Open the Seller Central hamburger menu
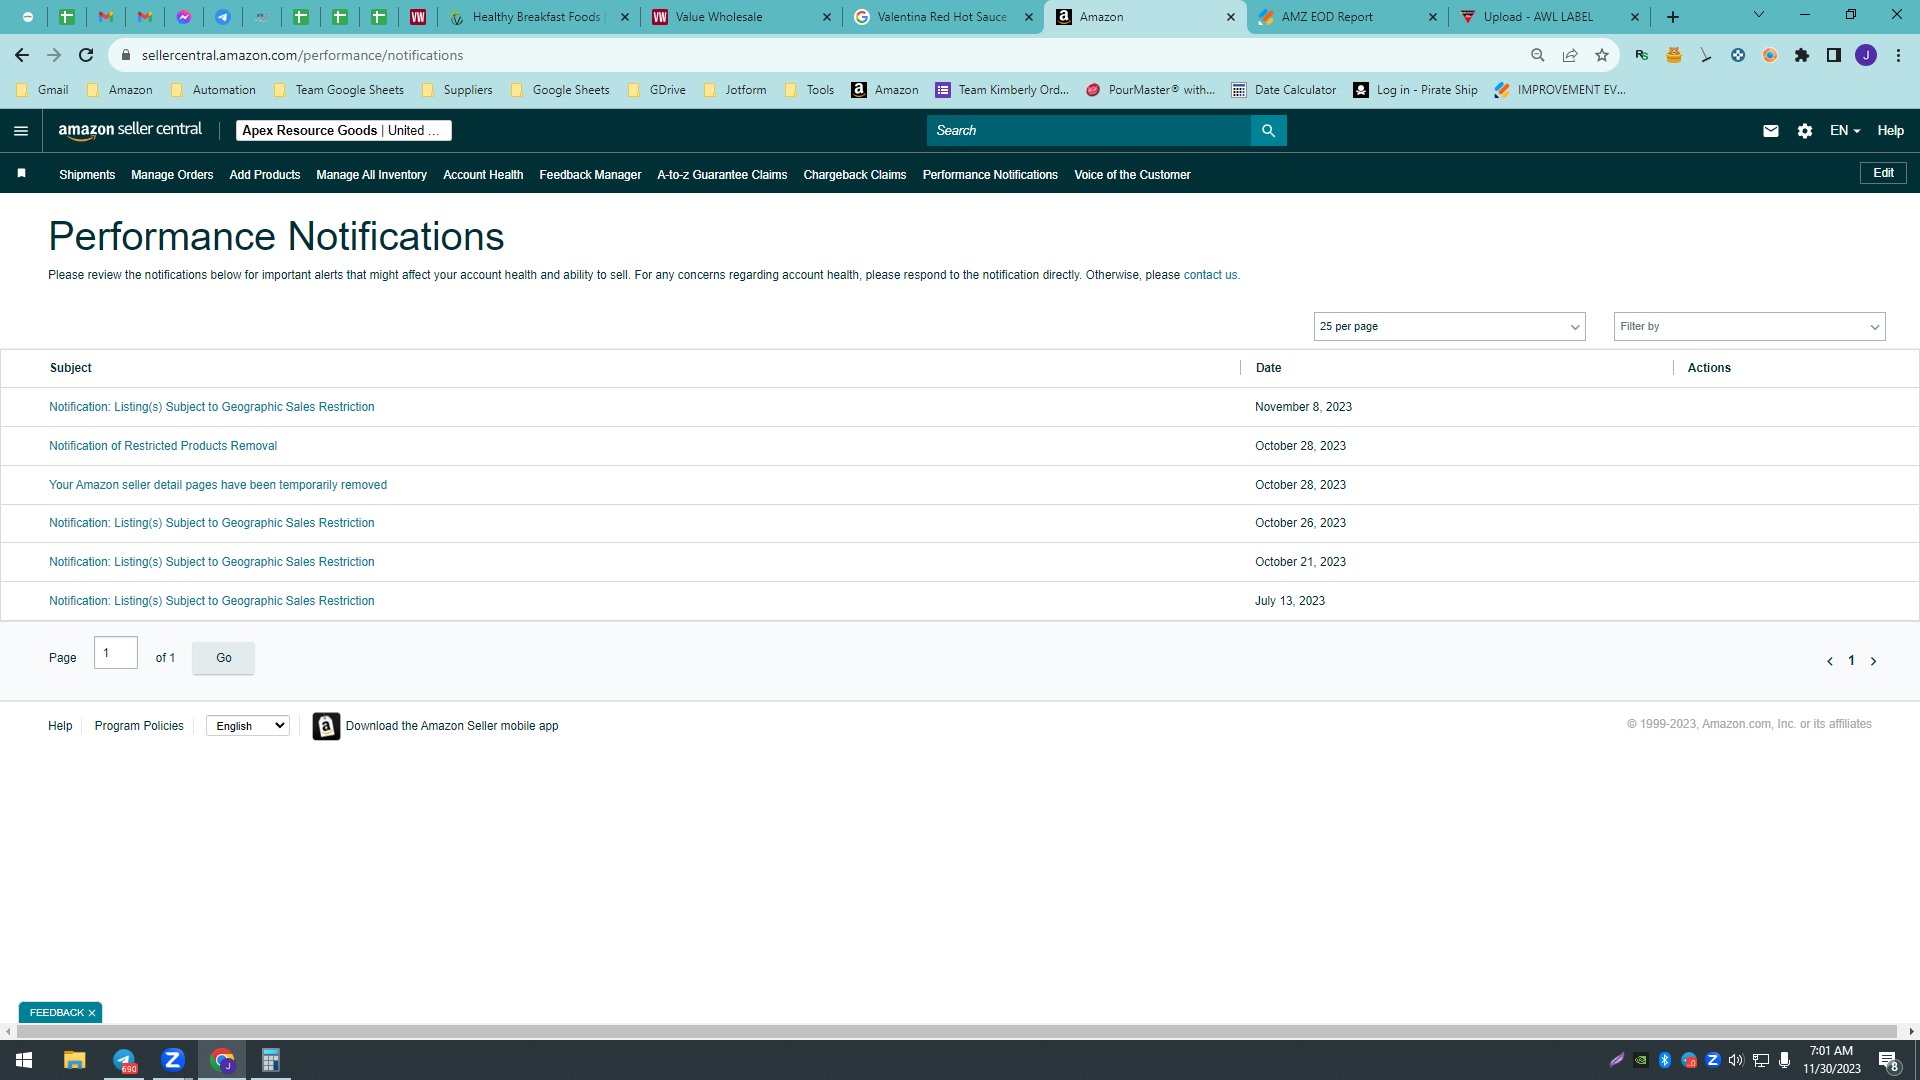Image resolution: width=1920 pixels, height=1080 pixels. (x=21, y=131)
